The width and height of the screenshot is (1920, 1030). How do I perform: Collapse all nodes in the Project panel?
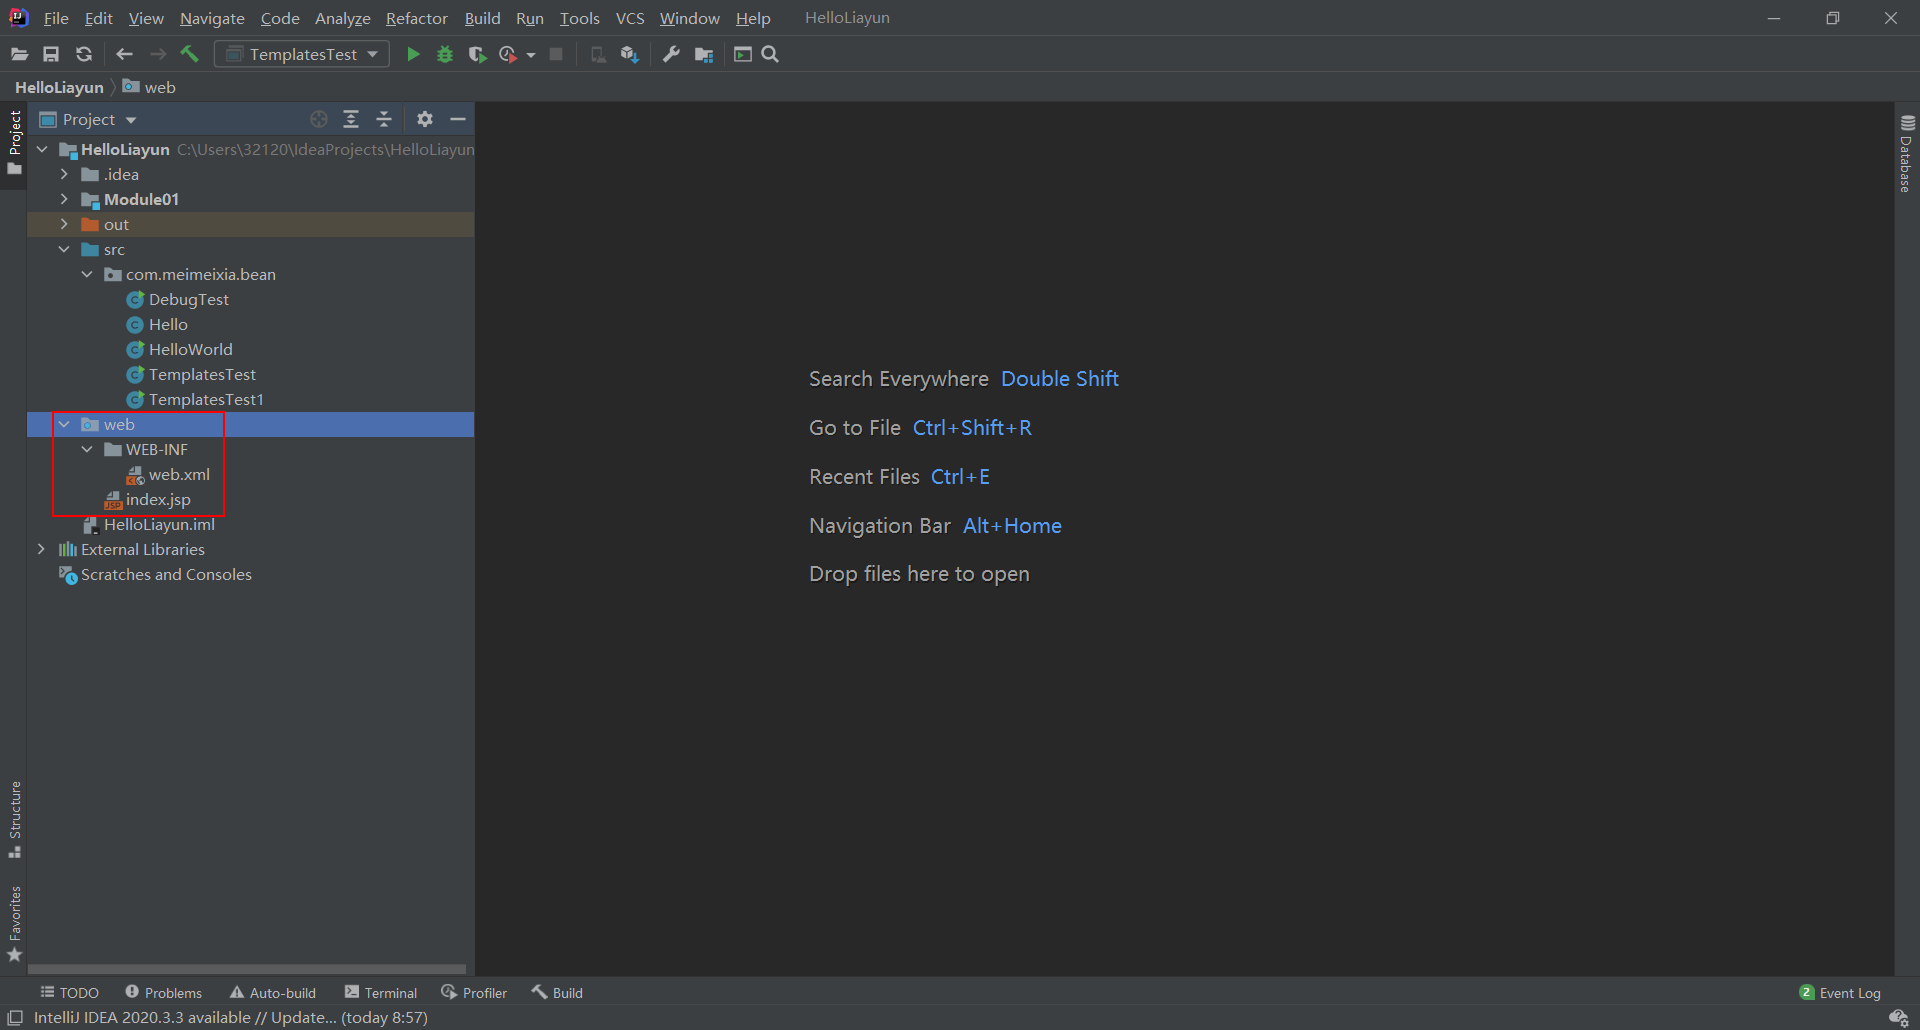[384, 119]
